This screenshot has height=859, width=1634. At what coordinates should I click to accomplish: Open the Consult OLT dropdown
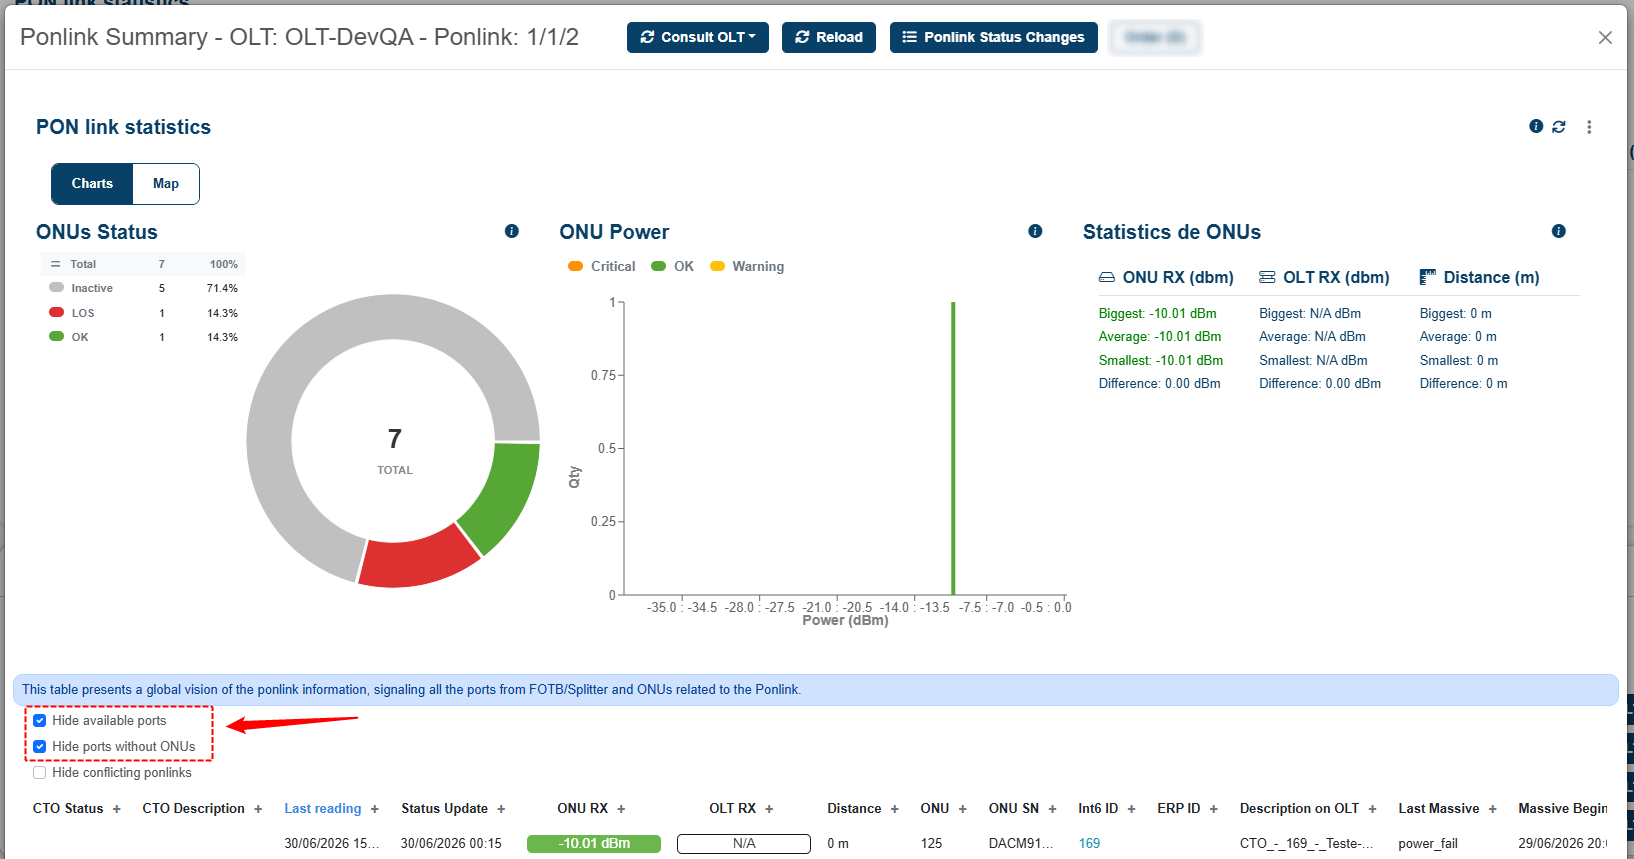pos(697,37)
